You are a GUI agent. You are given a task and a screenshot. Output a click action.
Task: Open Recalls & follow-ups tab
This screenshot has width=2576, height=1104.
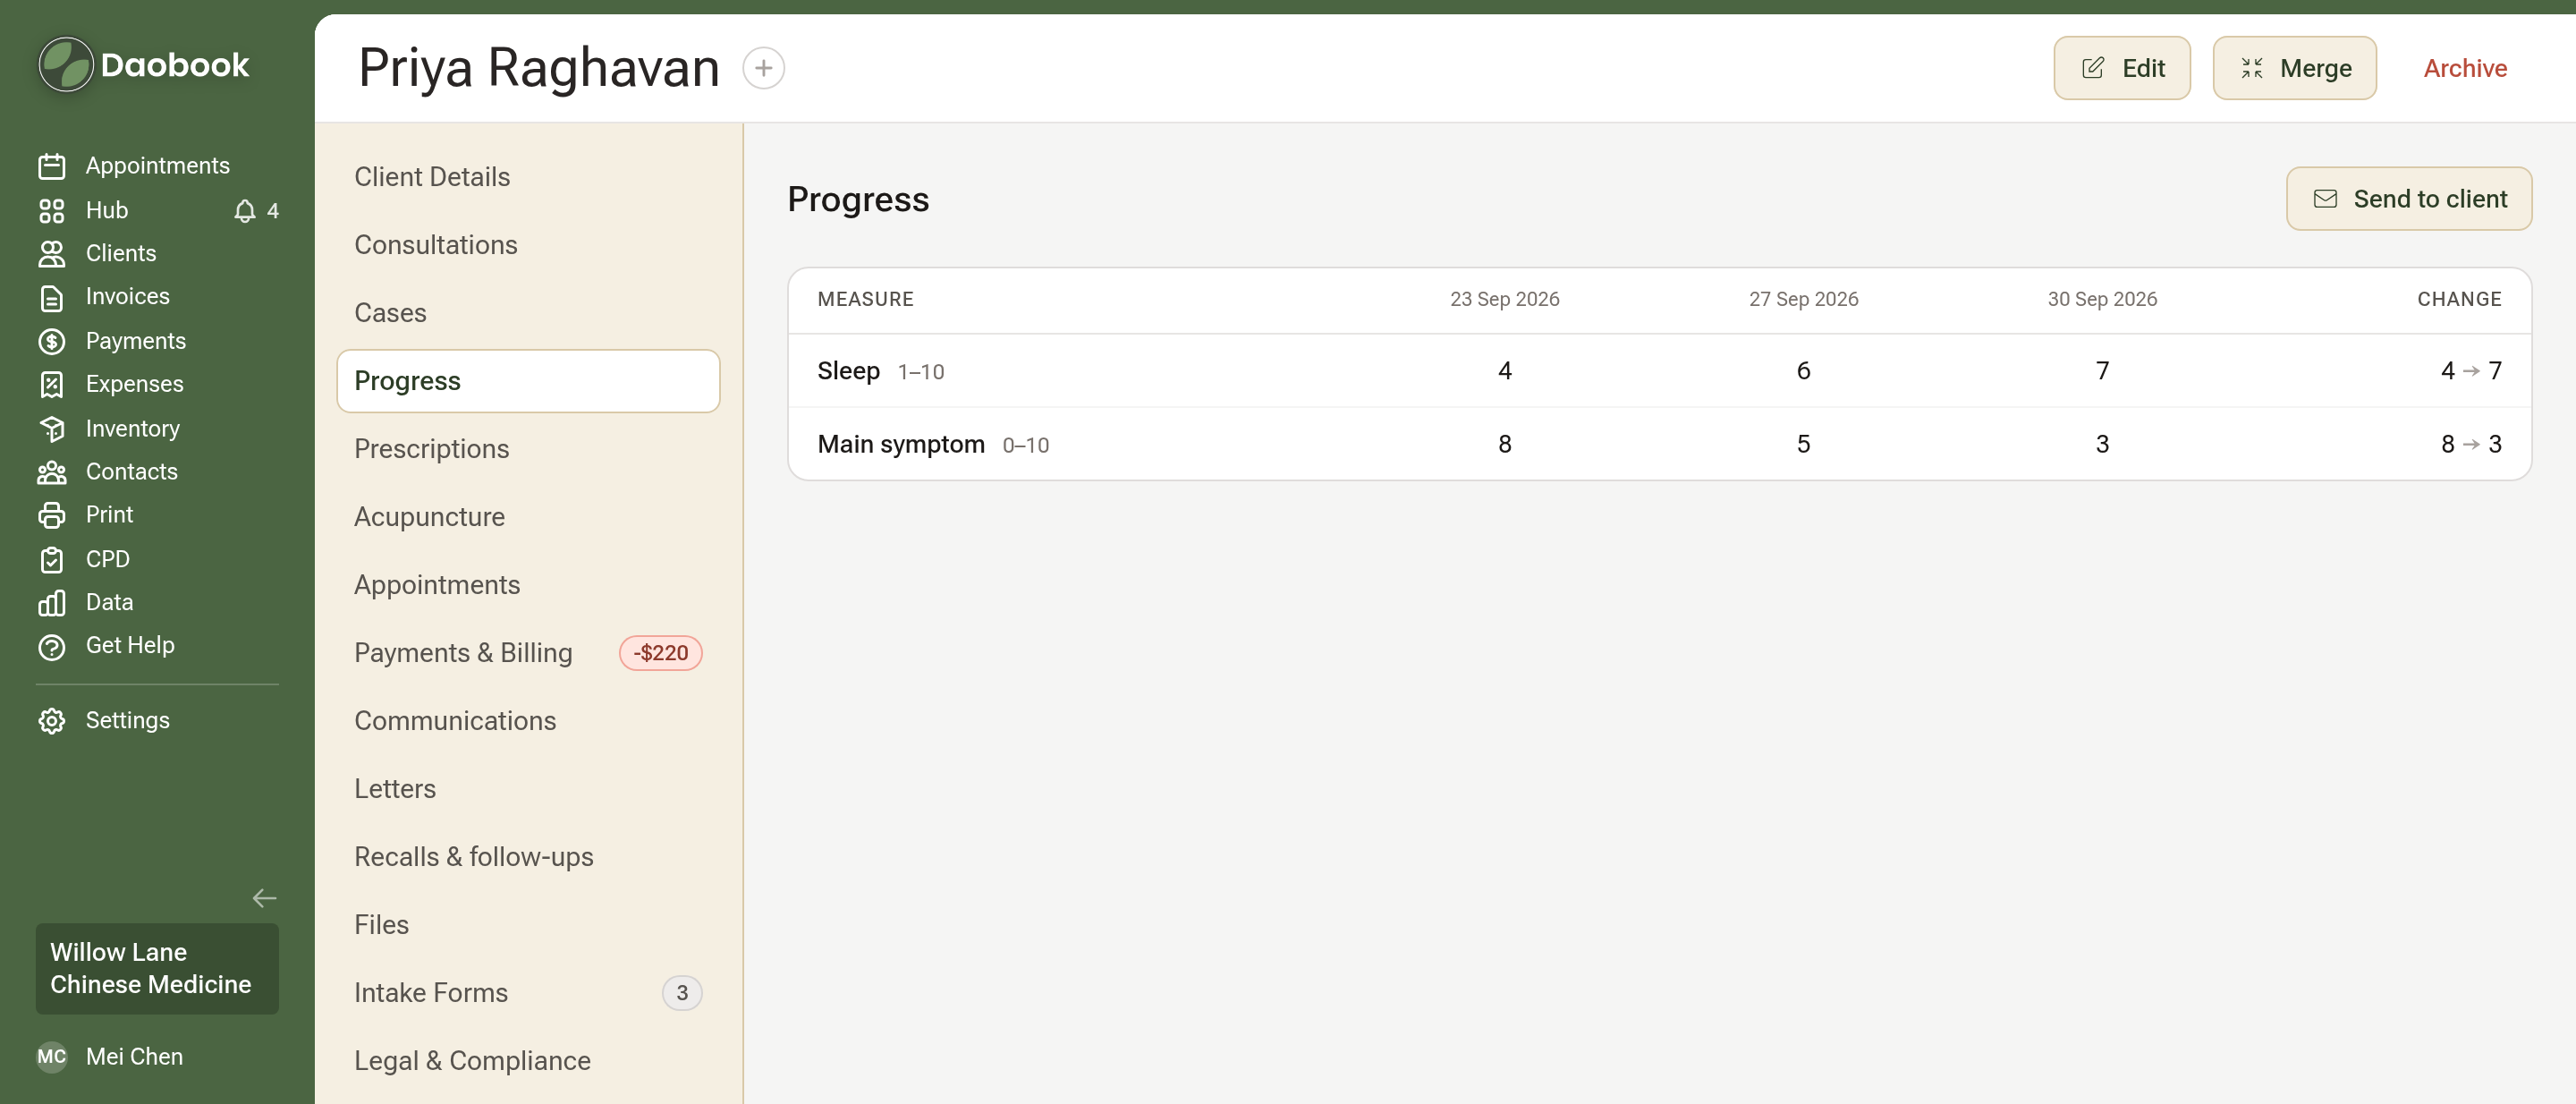(528, 857)
